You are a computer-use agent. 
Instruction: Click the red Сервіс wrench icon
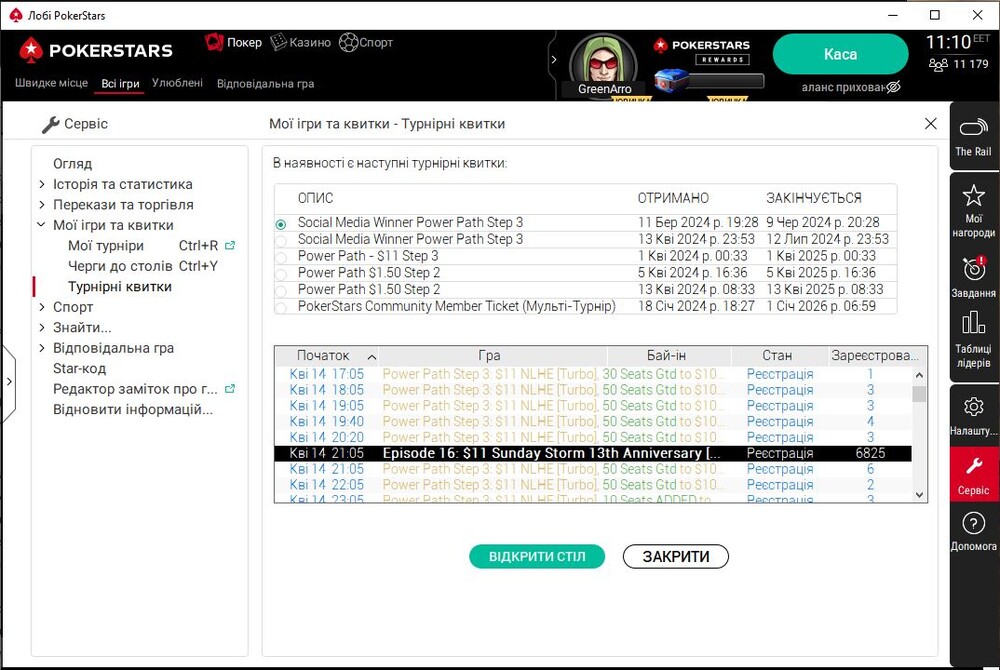pos(973,467)
